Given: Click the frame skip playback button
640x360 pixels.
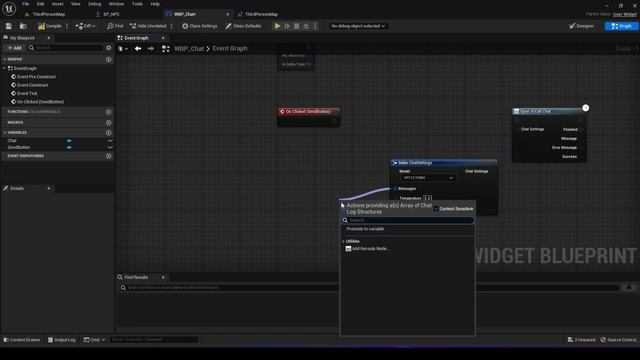Looking at the screenshot, I should click(287, 26).
